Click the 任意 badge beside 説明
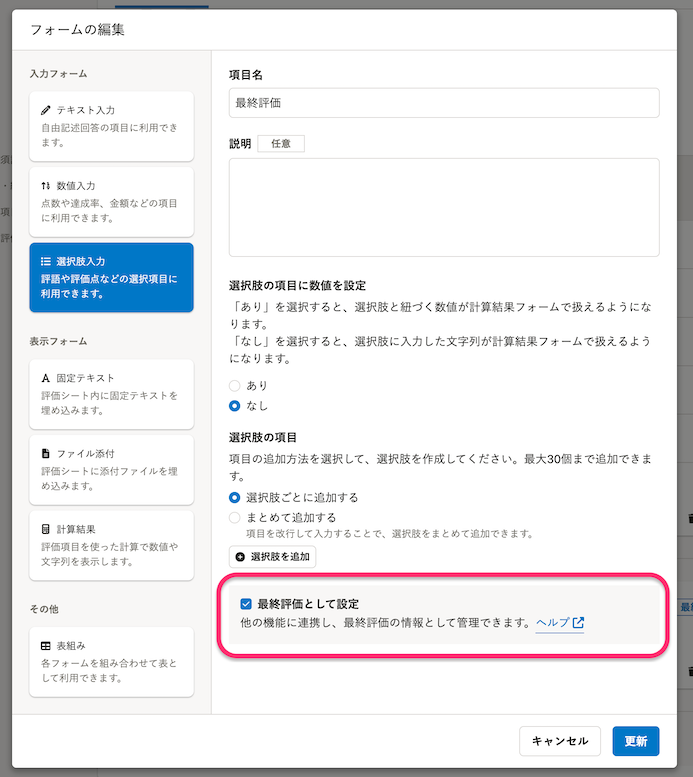693x777 pixels. 281,144
